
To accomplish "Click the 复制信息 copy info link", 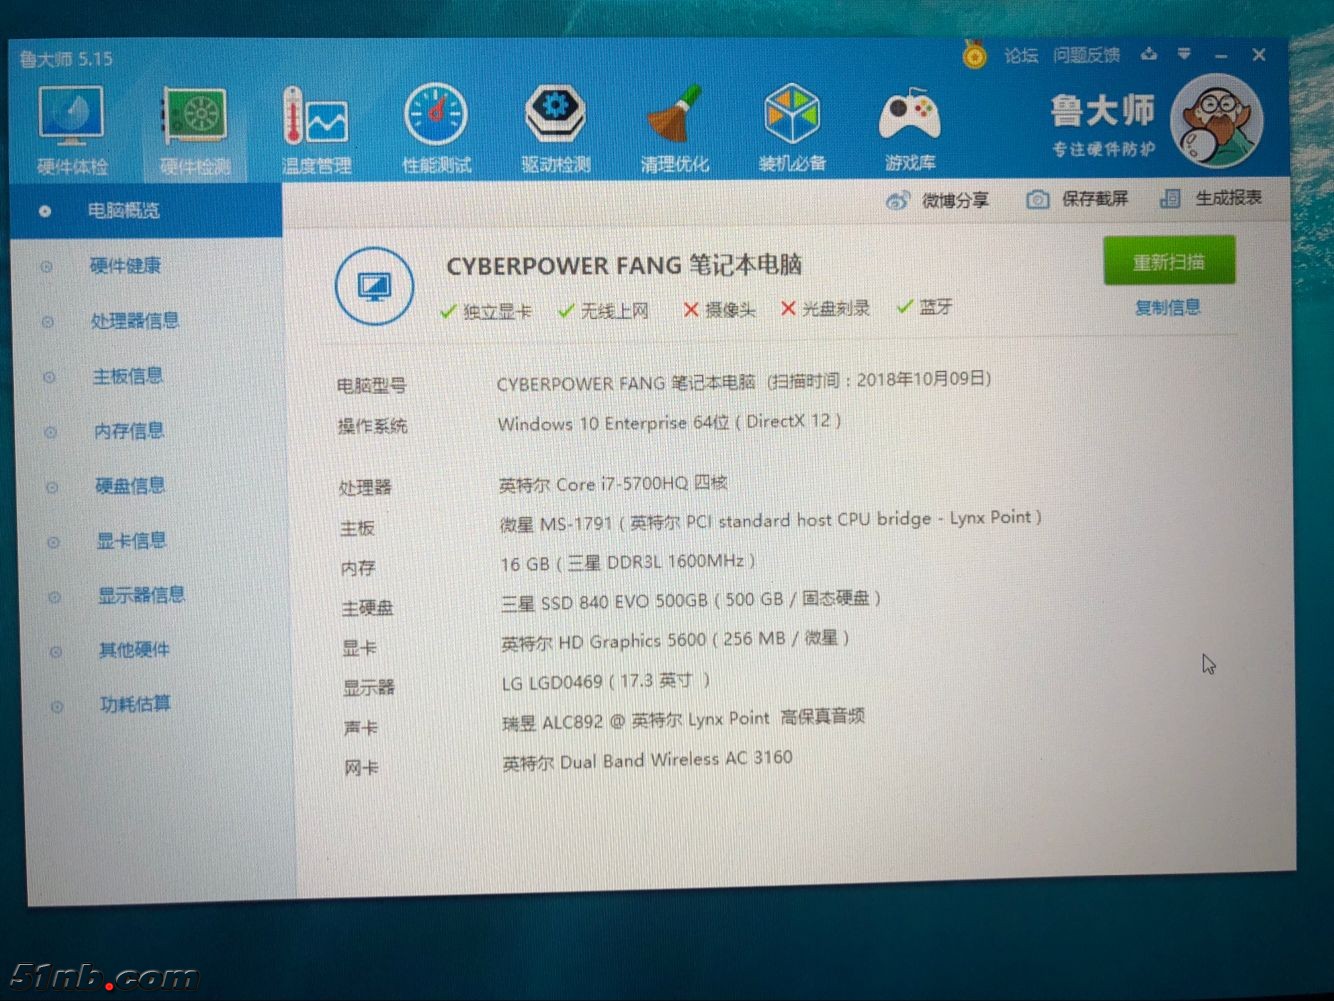I will point(1167,308).
